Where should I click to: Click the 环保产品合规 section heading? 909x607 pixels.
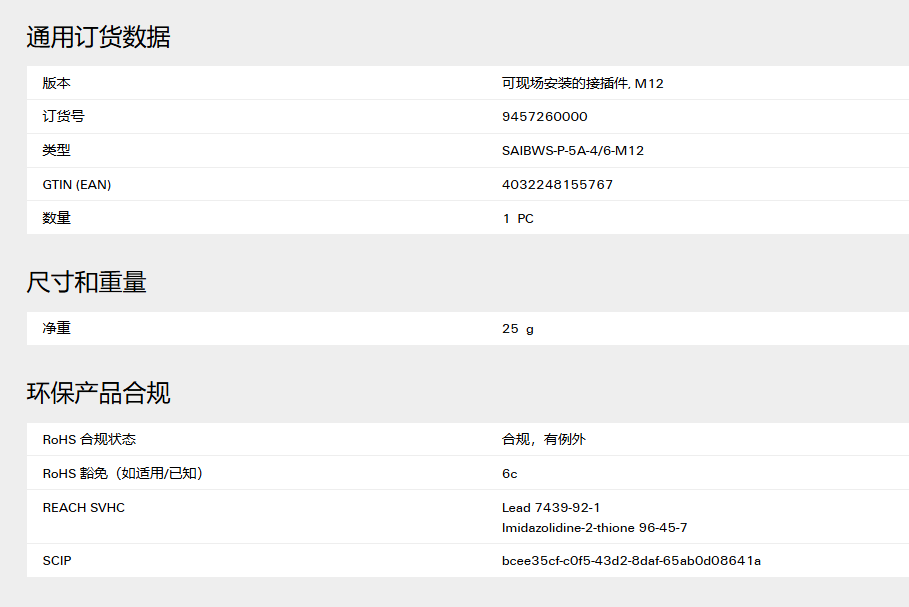[98, 393]
